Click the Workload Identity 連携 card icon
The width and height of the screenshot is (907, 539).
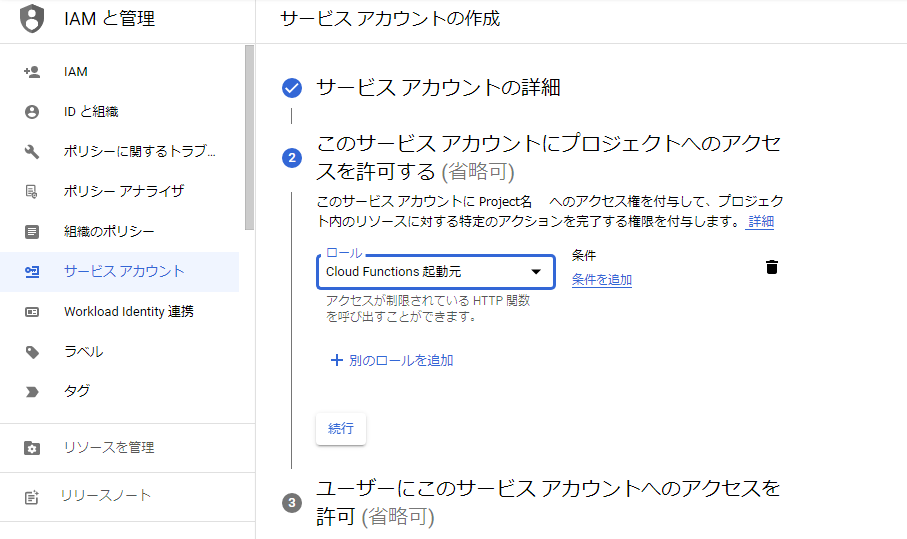point(32,312)
